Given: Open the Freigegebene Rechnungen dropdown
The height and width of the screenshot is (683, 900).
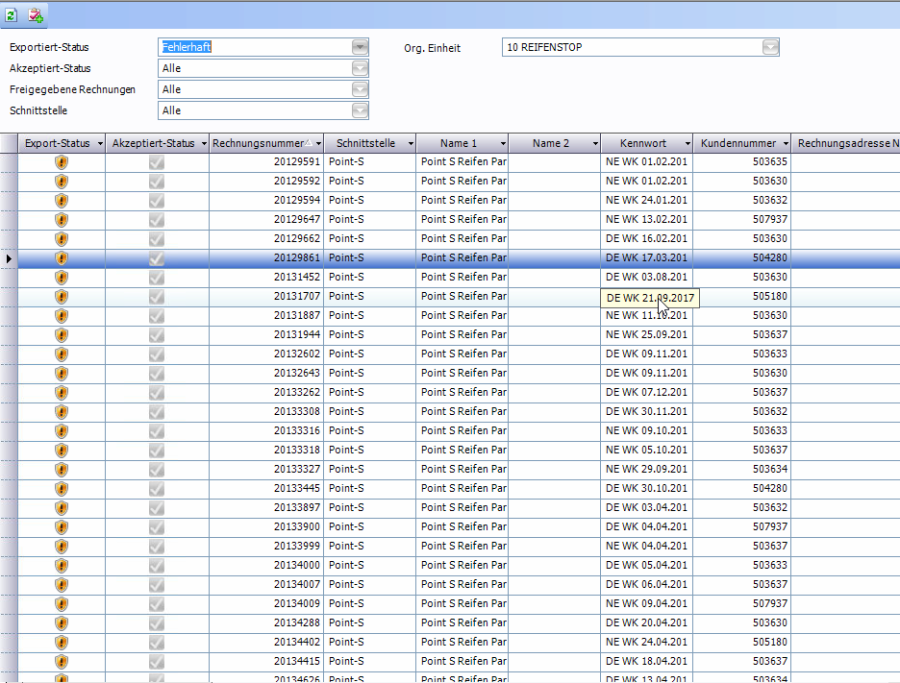Looking at the screenshot, I should pos(360,90).
